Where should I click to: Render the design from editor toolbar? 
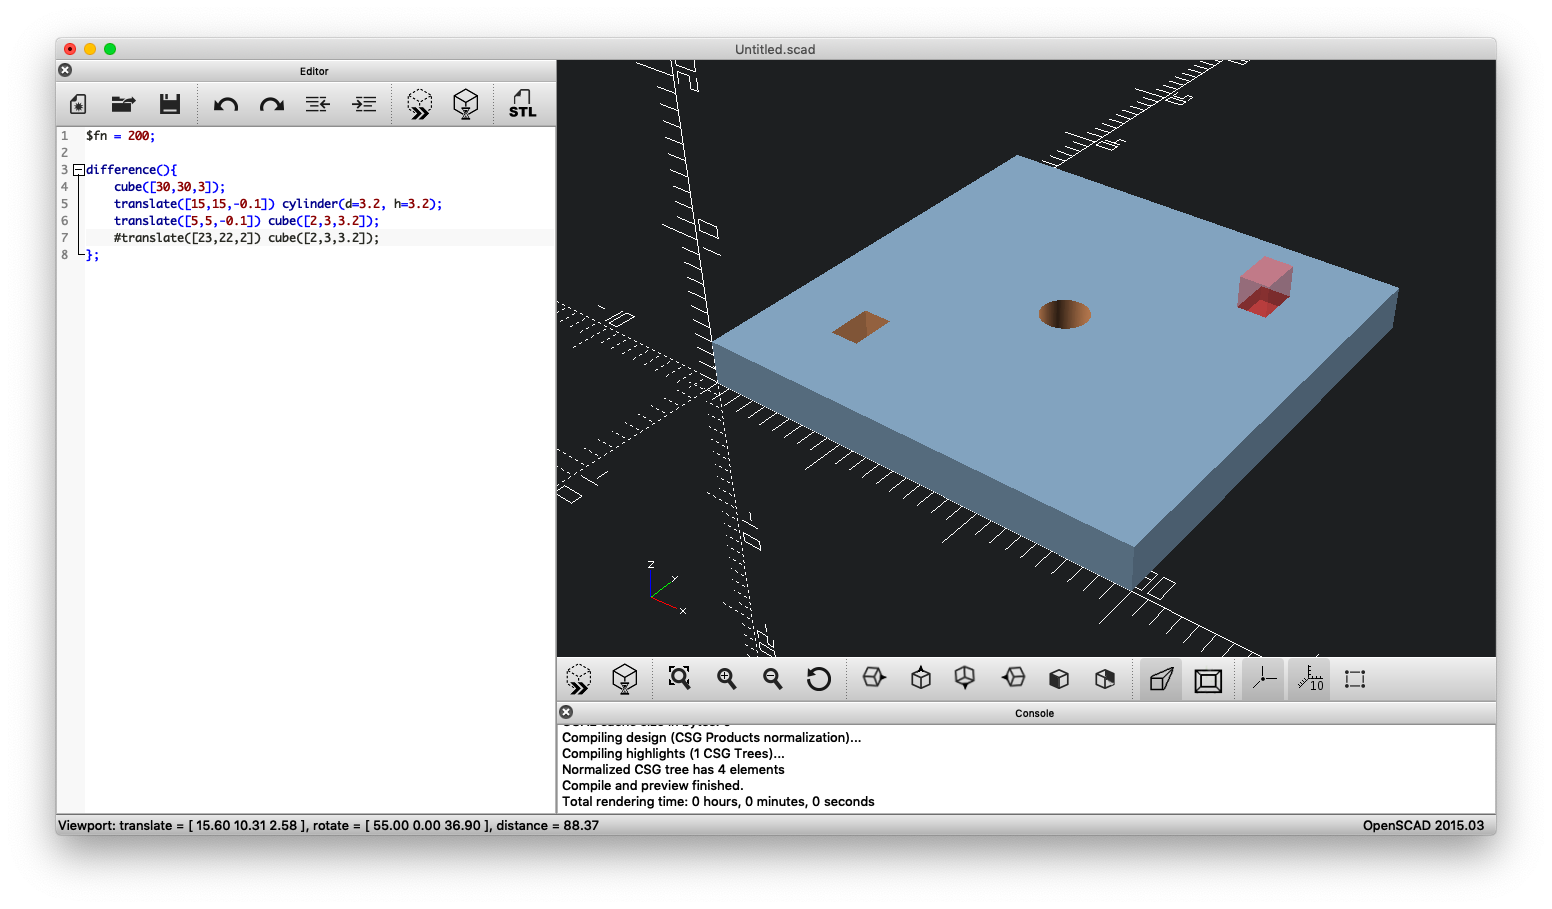[x=466, y=104]
